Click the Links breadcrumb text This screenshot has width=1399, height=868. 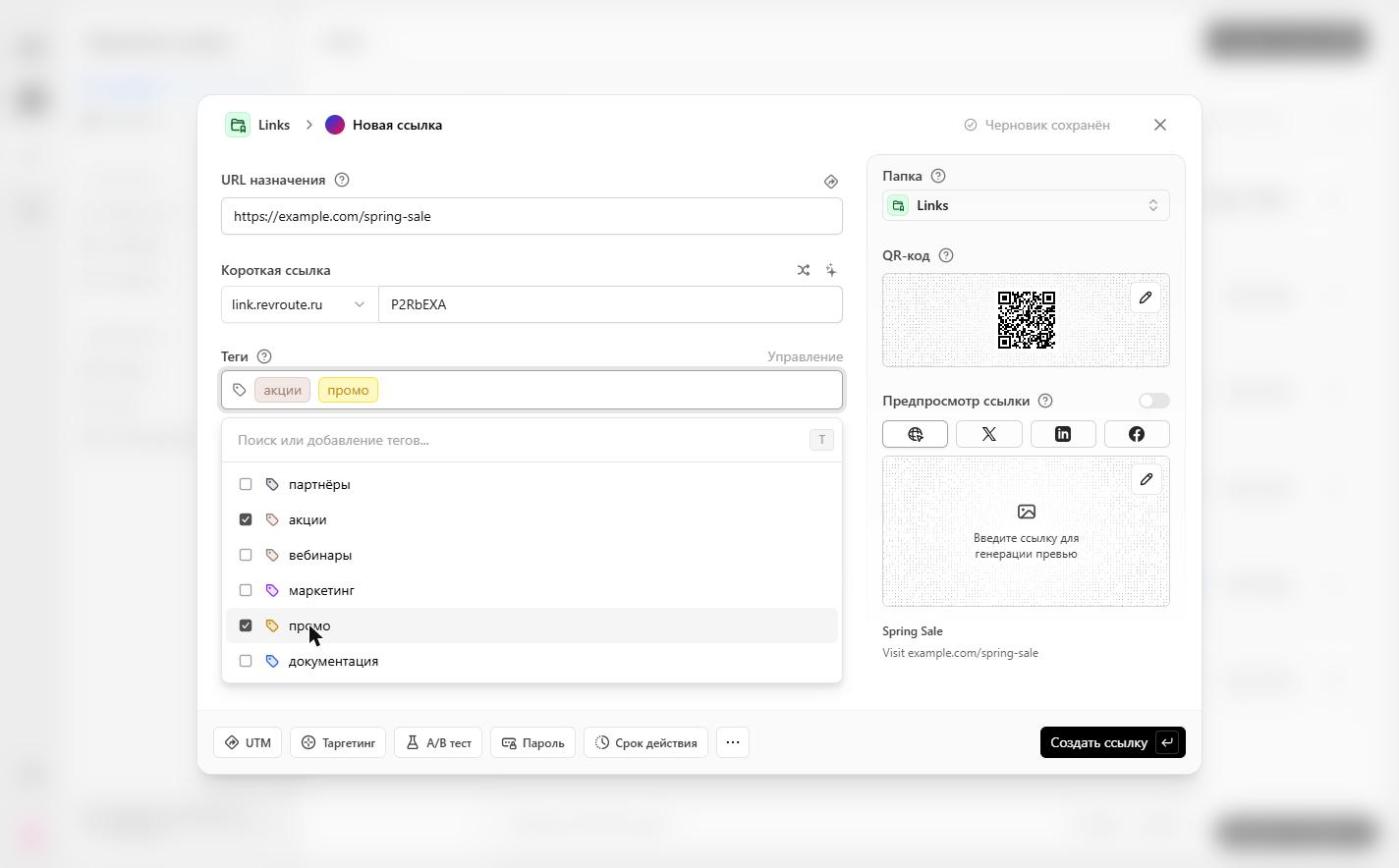pyautogui.click(x=274, y=125)
